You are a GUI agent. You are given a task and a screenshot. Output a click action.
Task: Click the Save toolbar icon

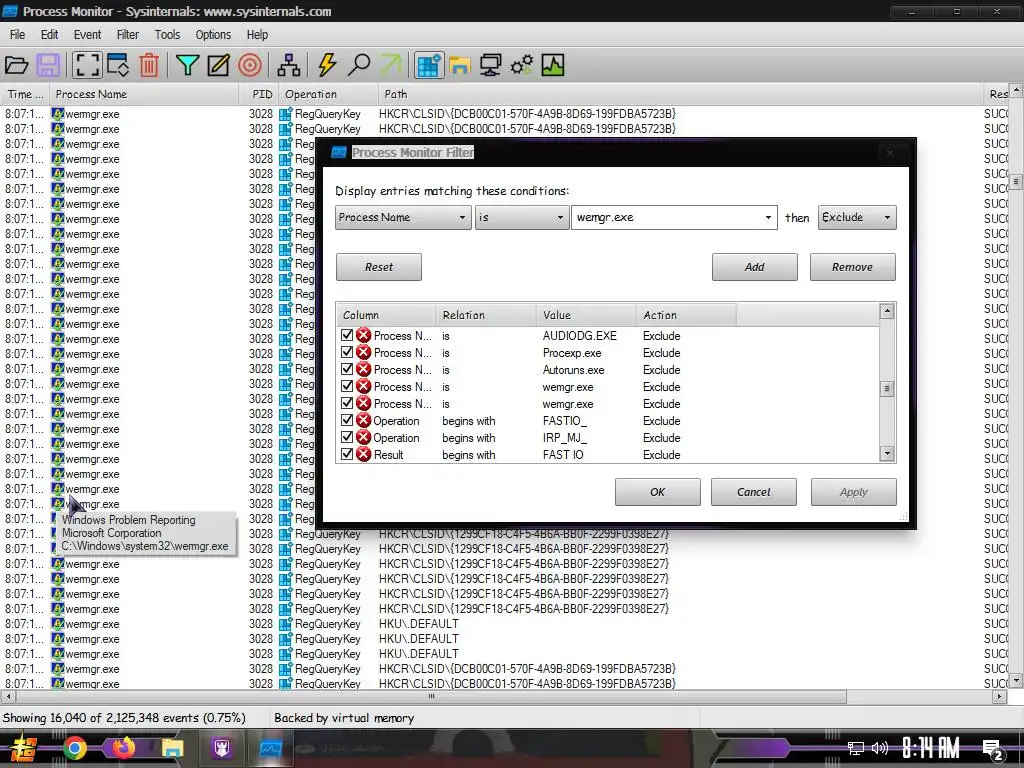48,65
